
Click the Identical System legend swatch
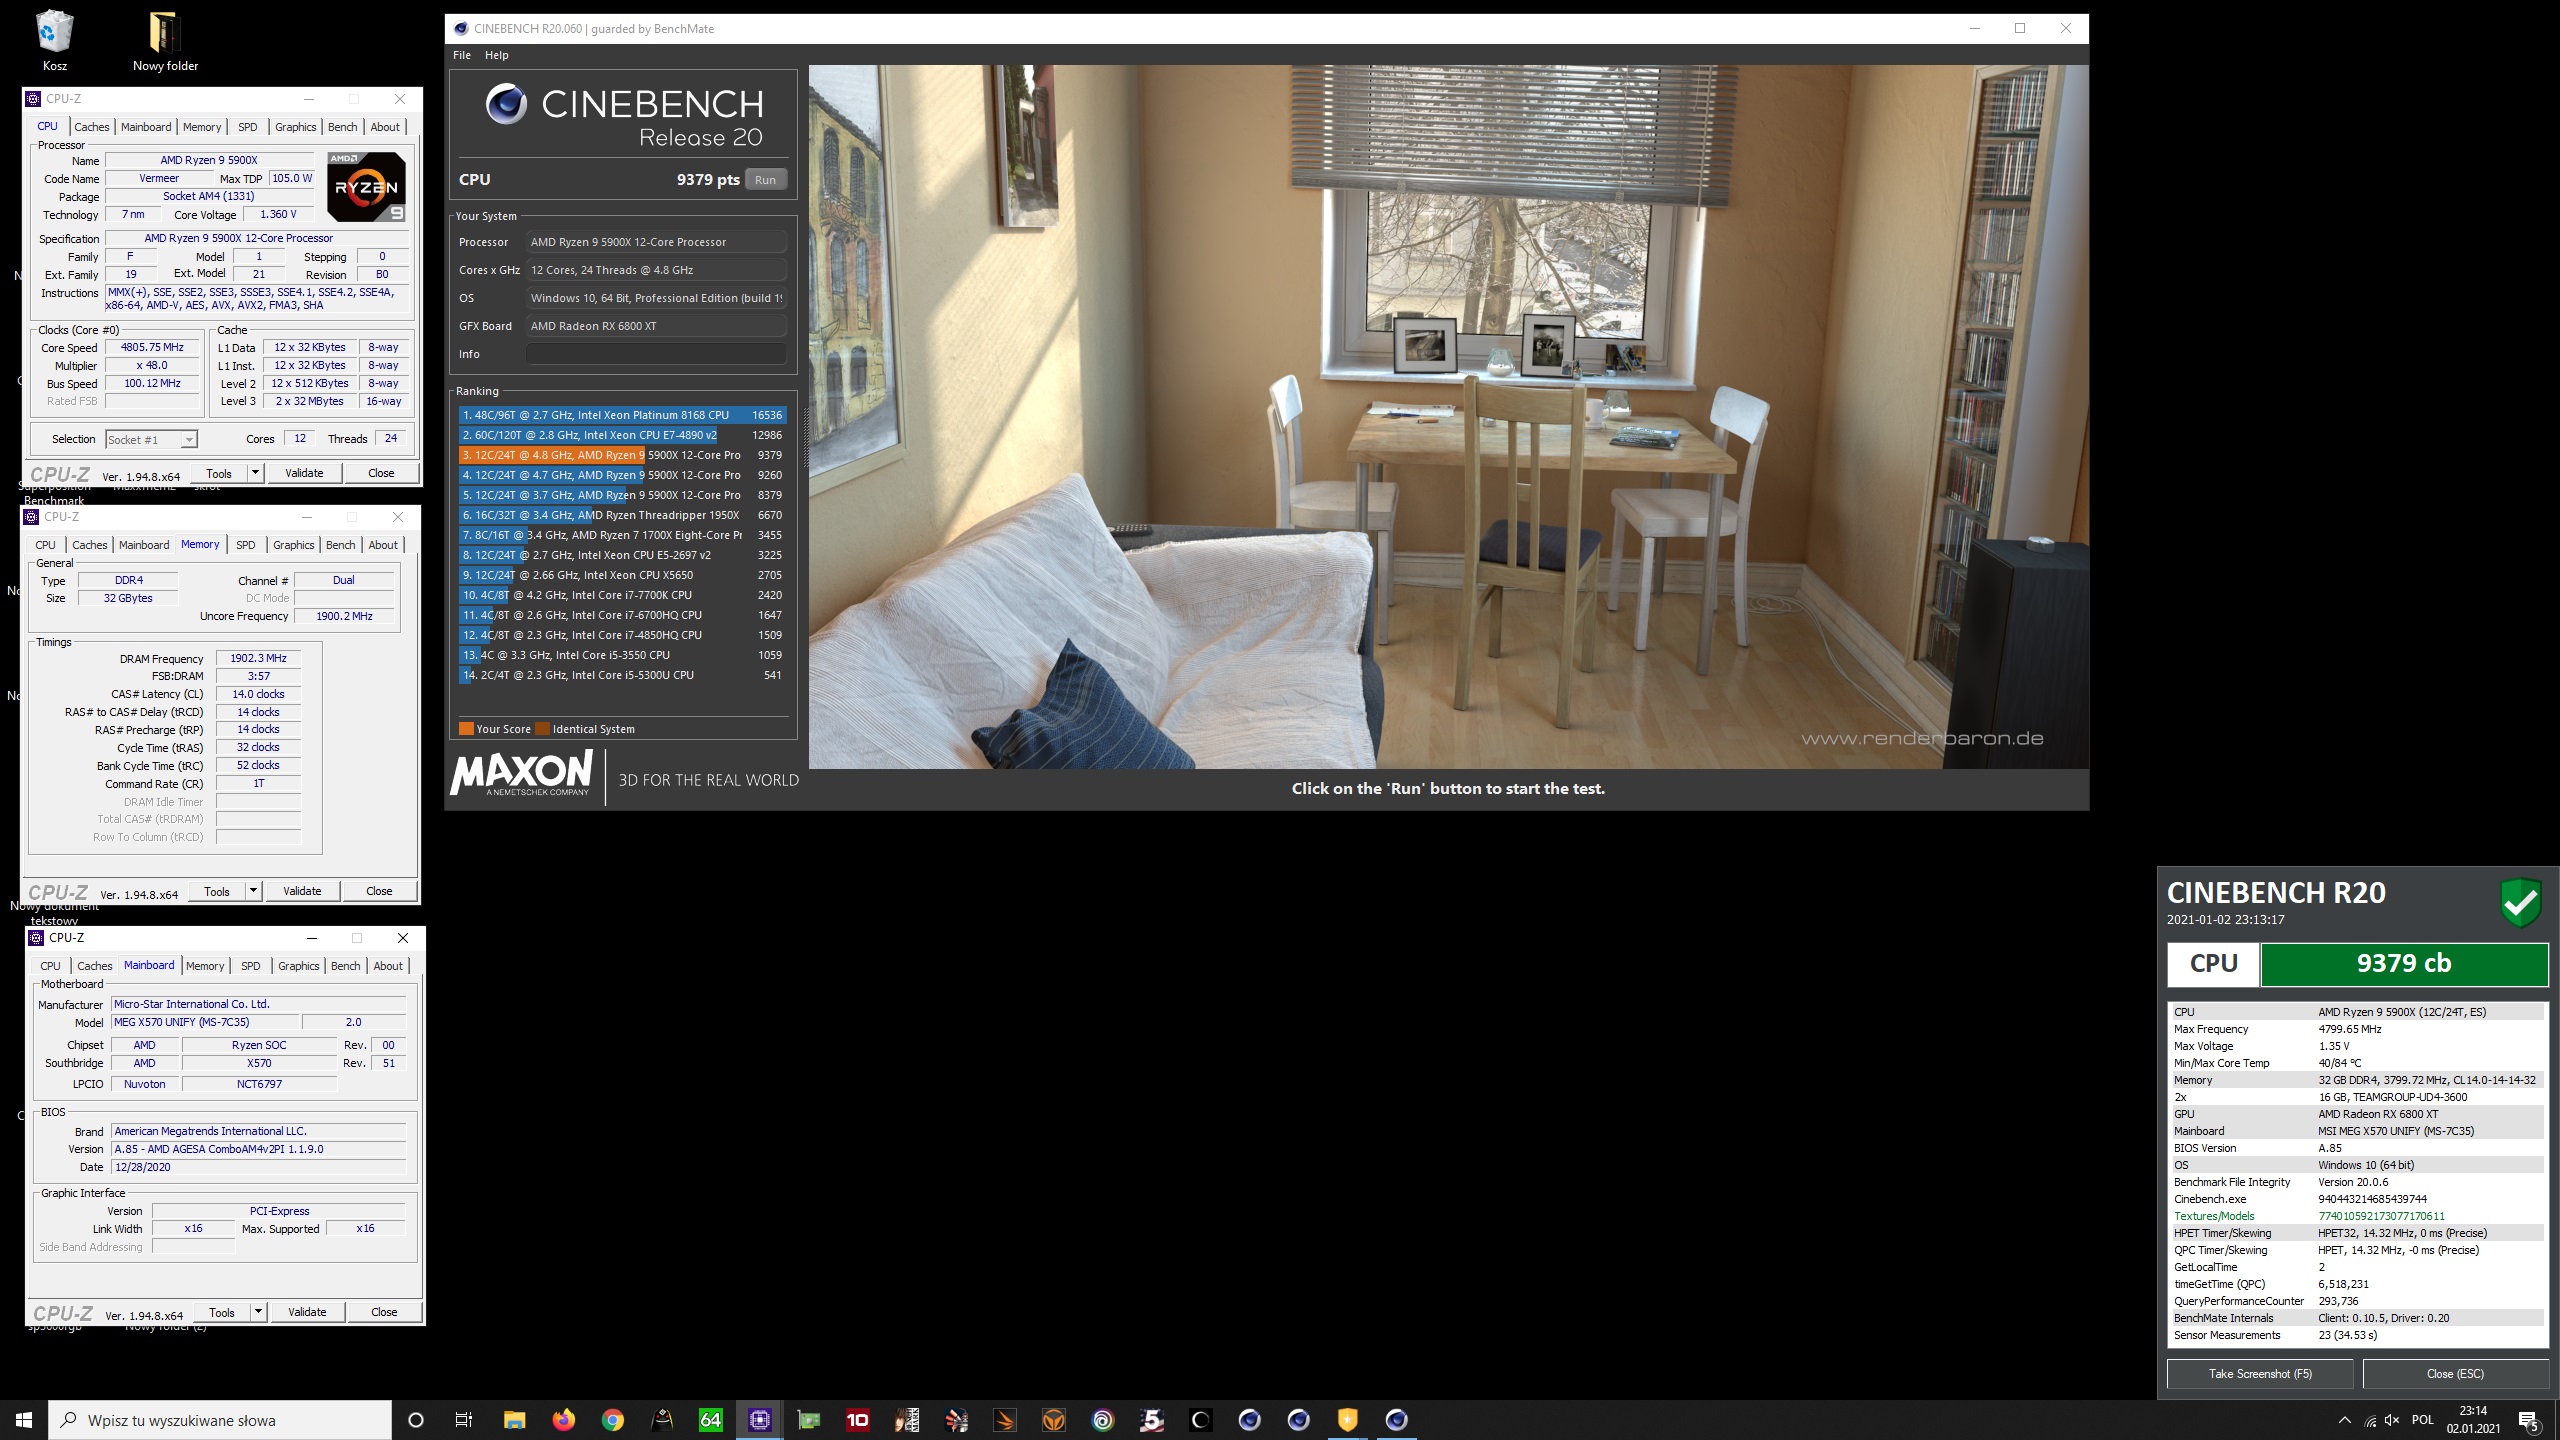pyautogui.click(x=542, y=729)
